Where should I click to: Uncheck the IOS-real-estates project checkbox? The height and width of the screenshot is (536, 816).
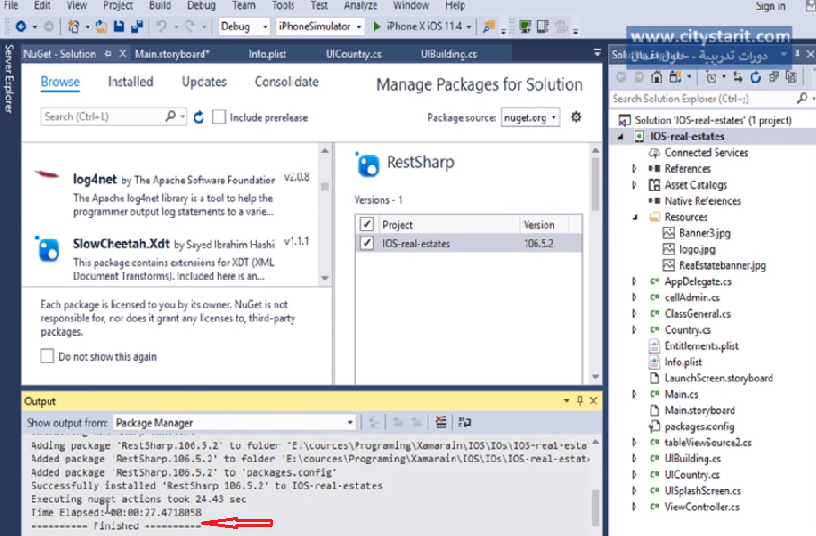point(366,243)
